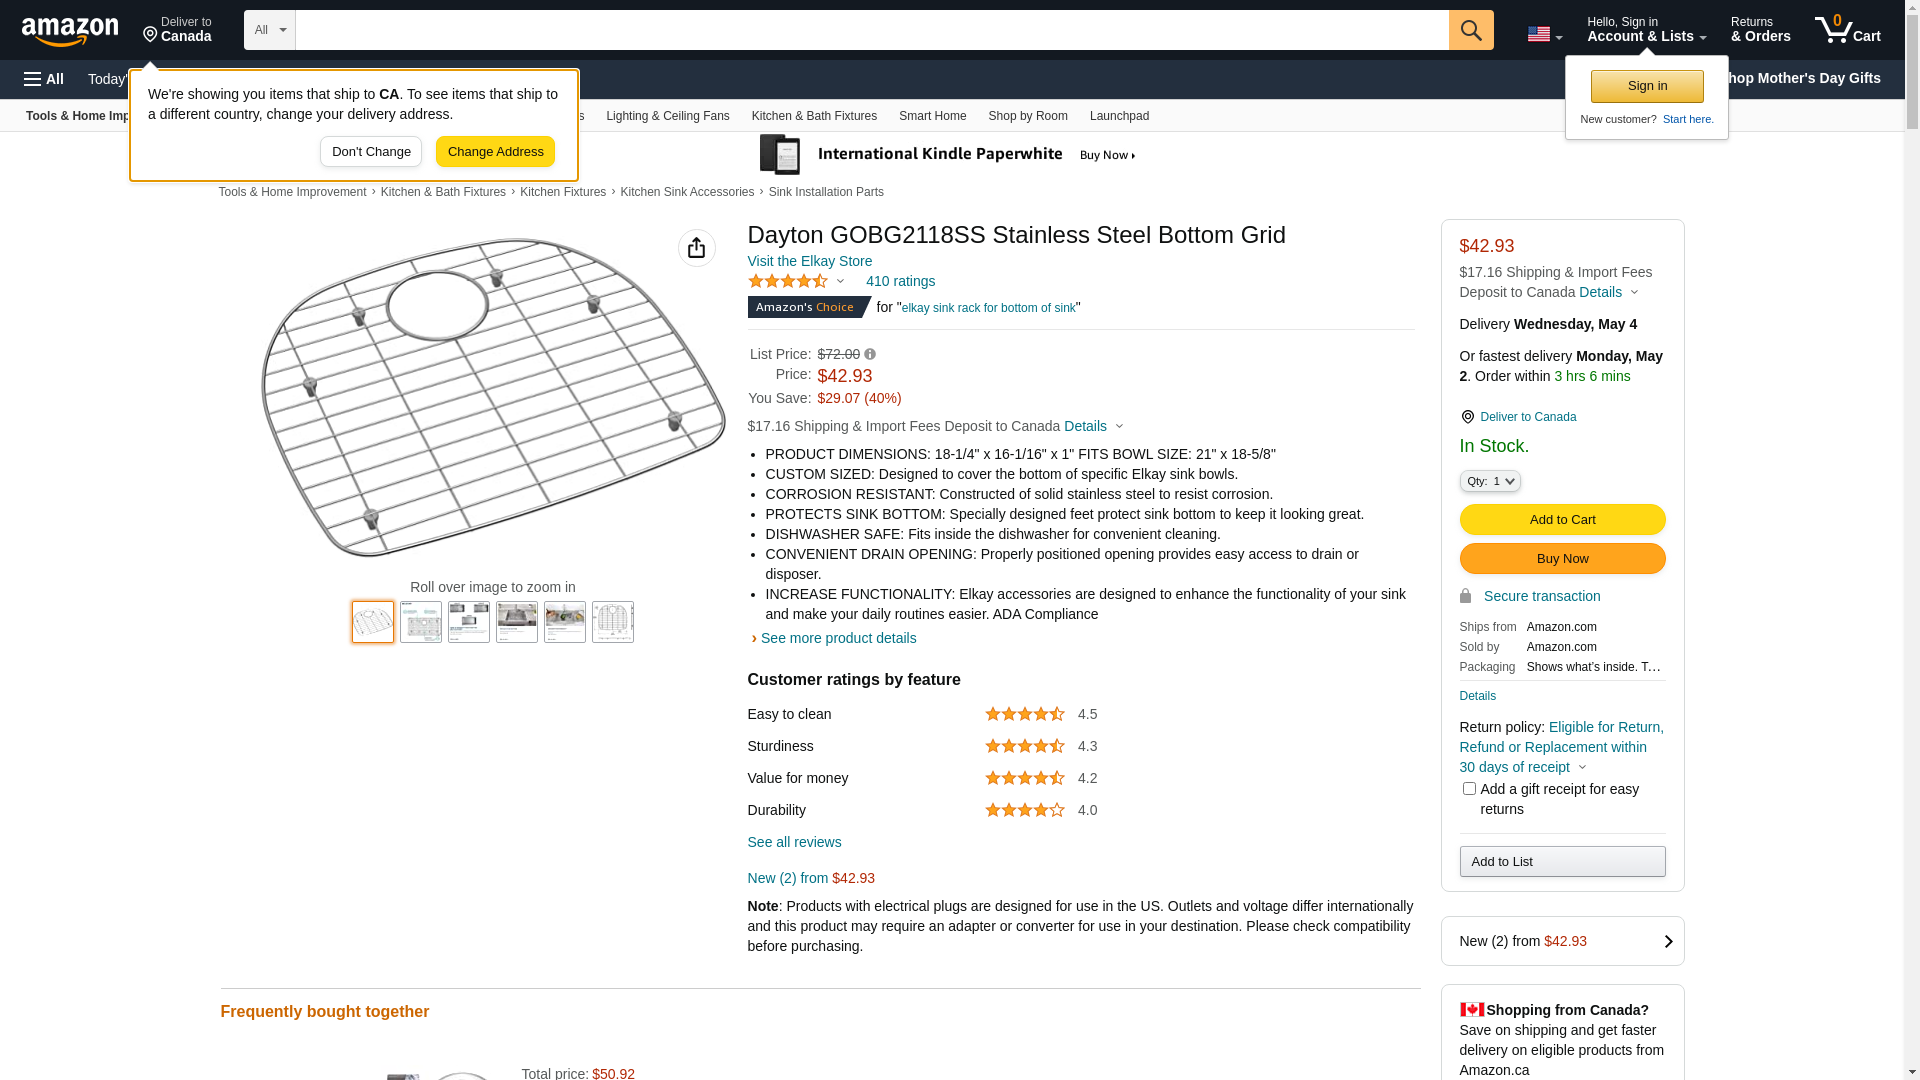Screen dimensions: 1920x1080
Task: Check the gift receipt checkbox
Action: pyautogui.click(x=1469, y=789)
